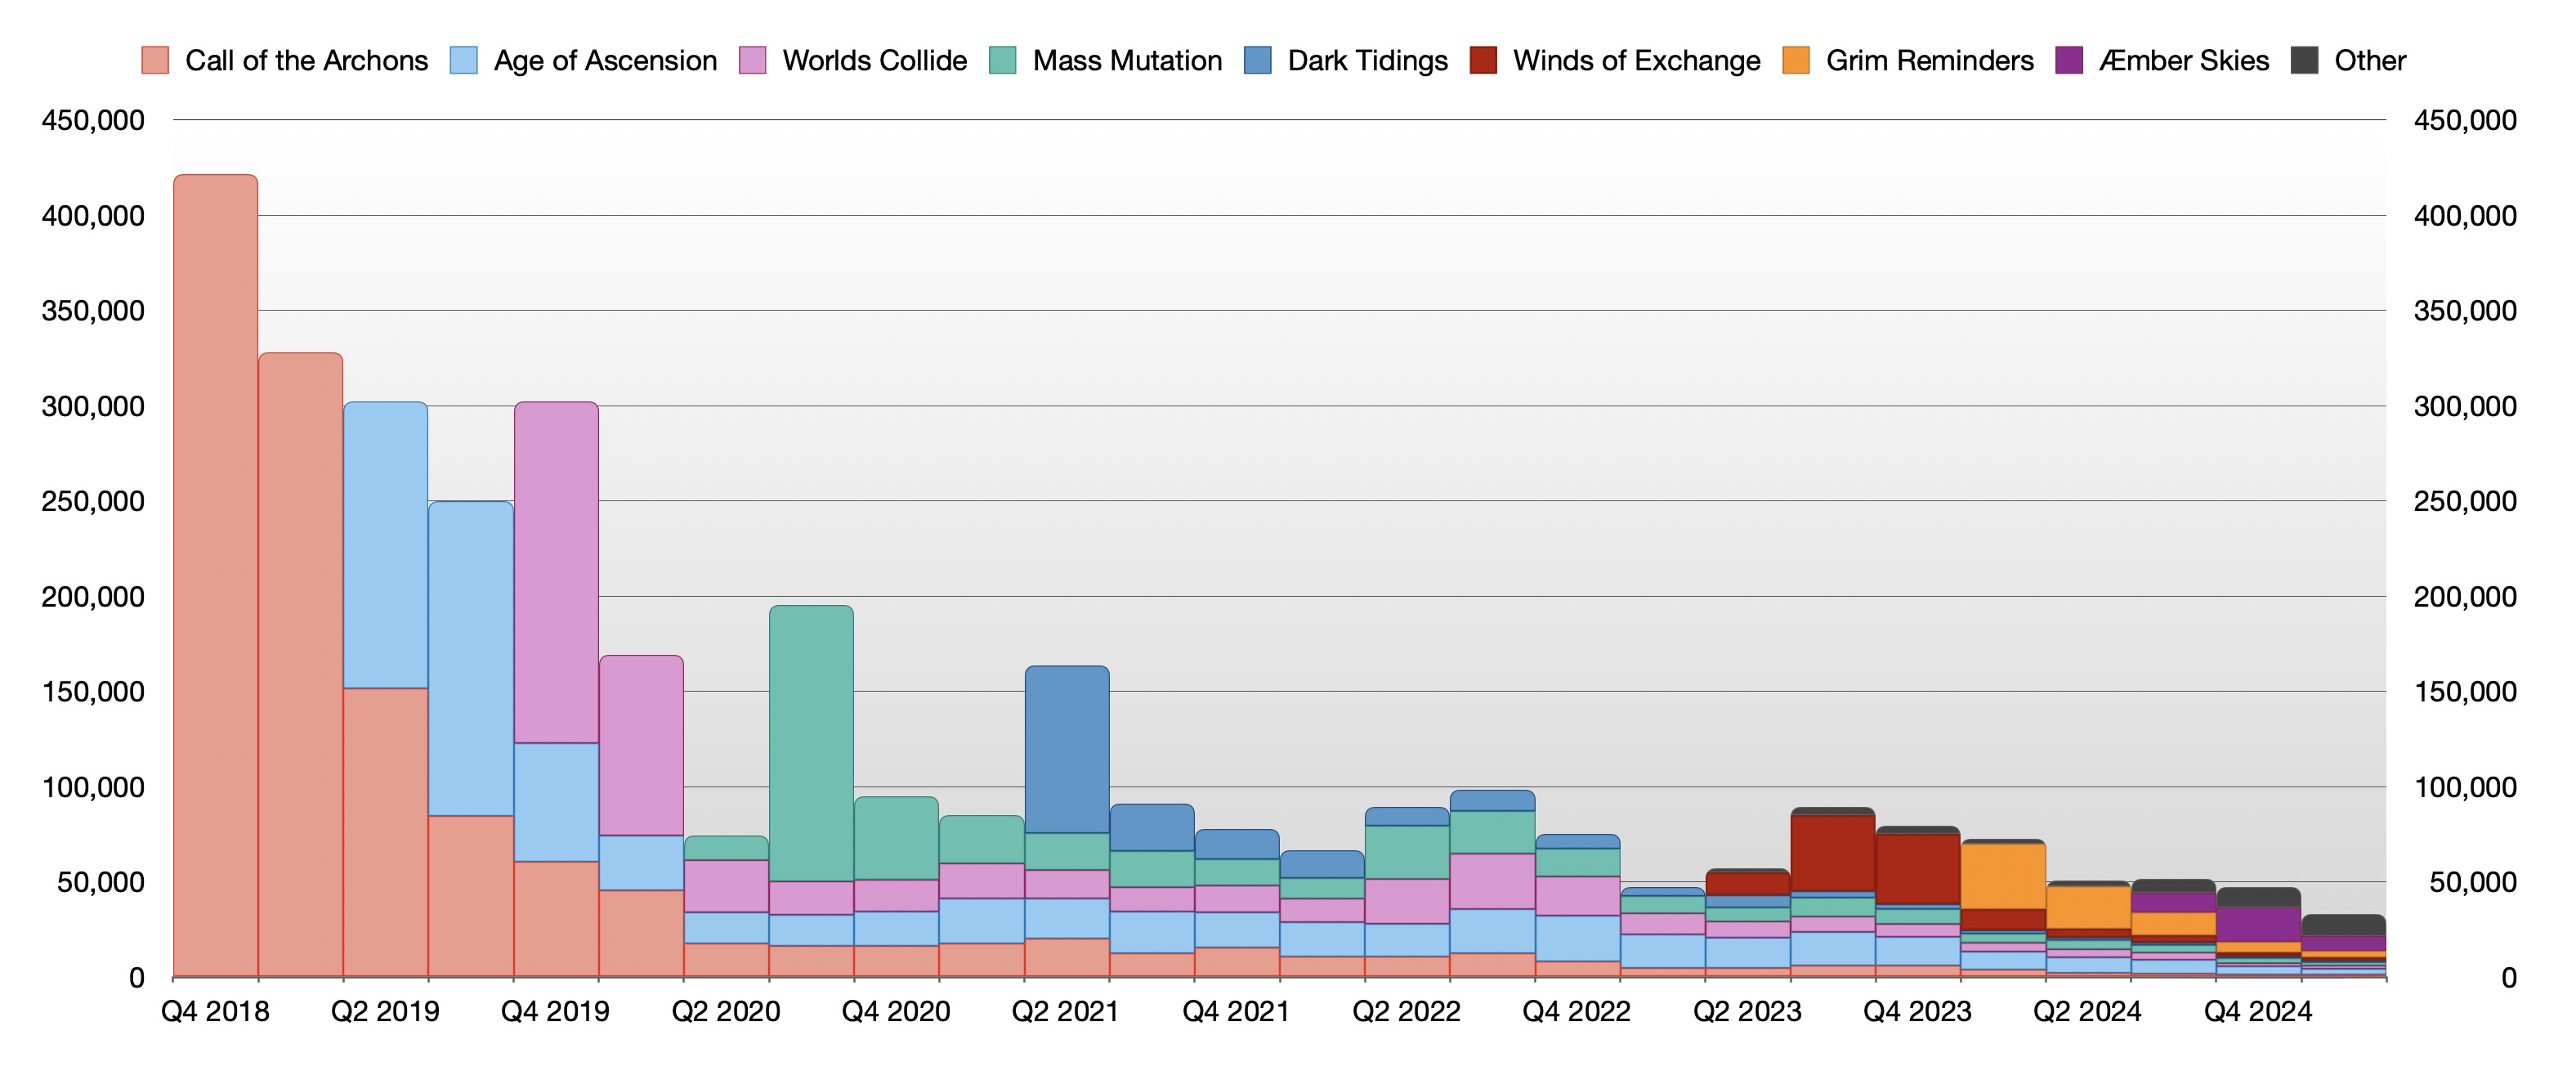Image resolution: width=2576 pixels, height=1071 pixels.
Task: Click the Q2 2020 x-axis label
Action: (726, 1011)
